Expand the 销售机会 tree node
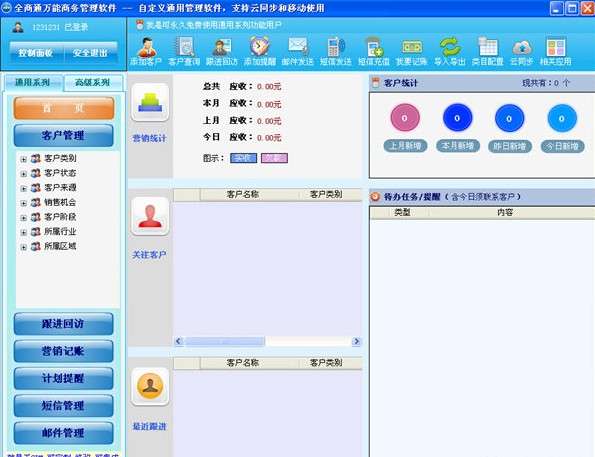 pos(24,203)
